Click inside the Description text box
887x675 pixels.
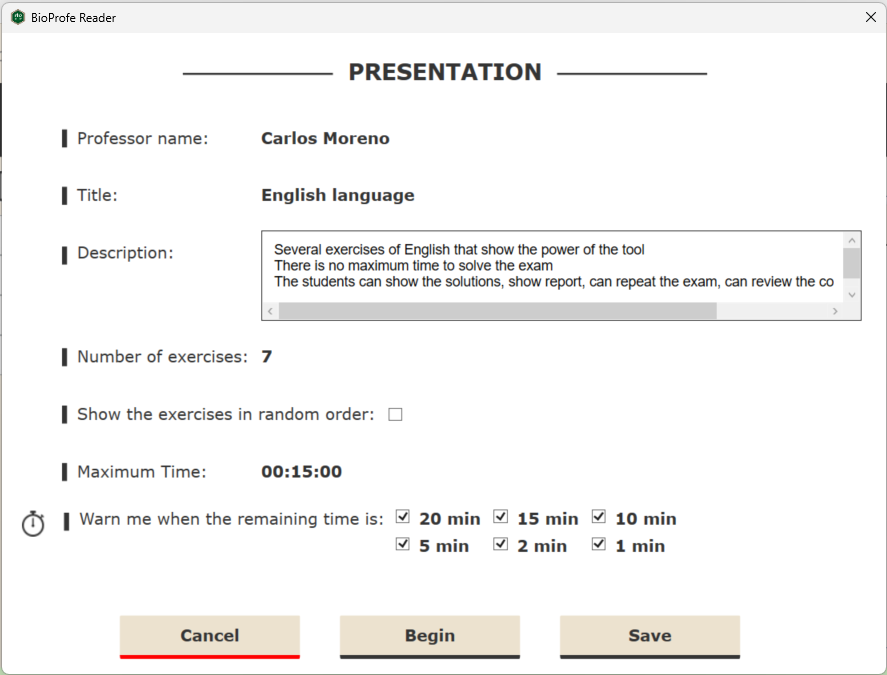click(550, 270)
